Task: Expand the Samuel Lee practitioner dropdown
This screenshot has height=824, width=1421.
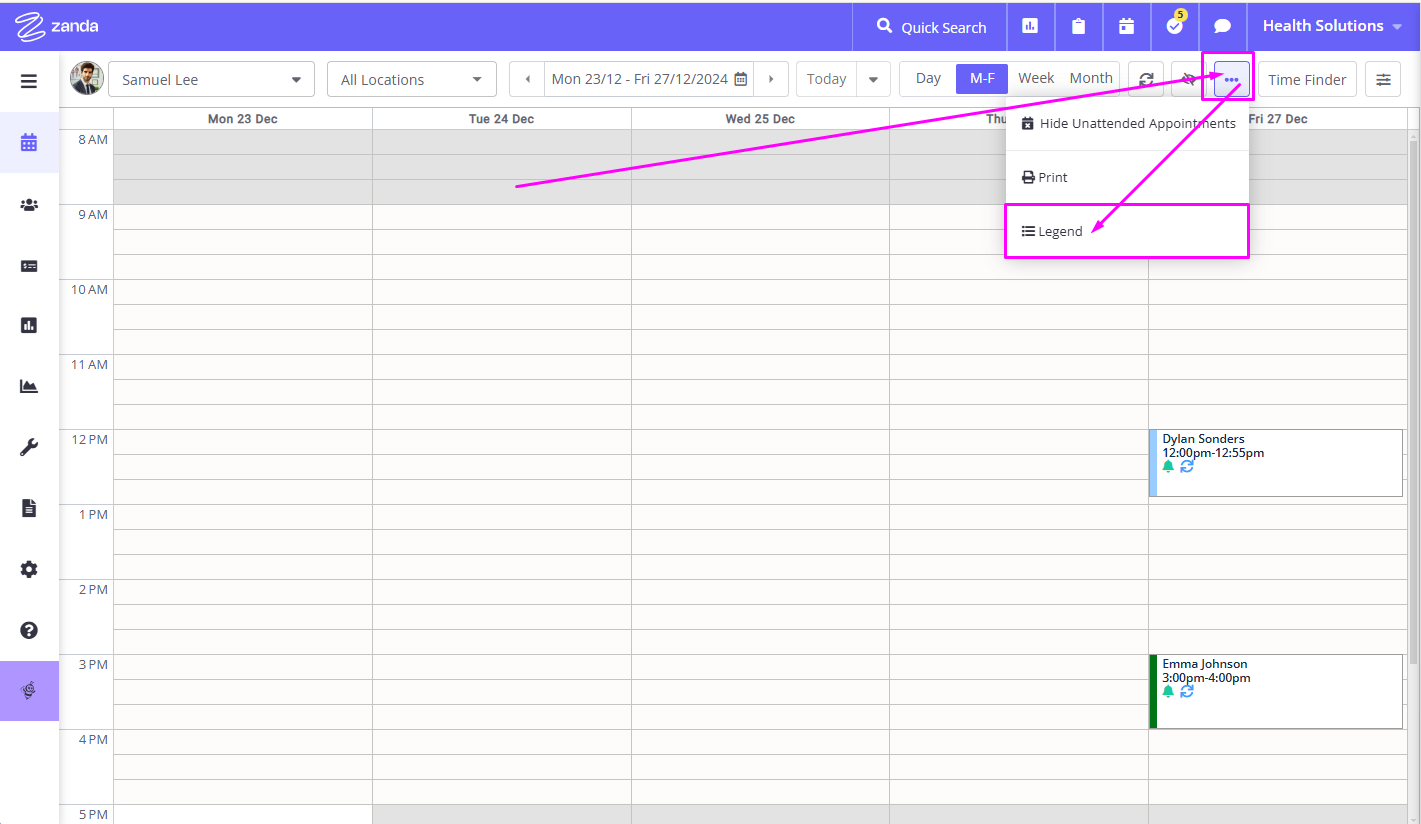Action: point(211,80)
